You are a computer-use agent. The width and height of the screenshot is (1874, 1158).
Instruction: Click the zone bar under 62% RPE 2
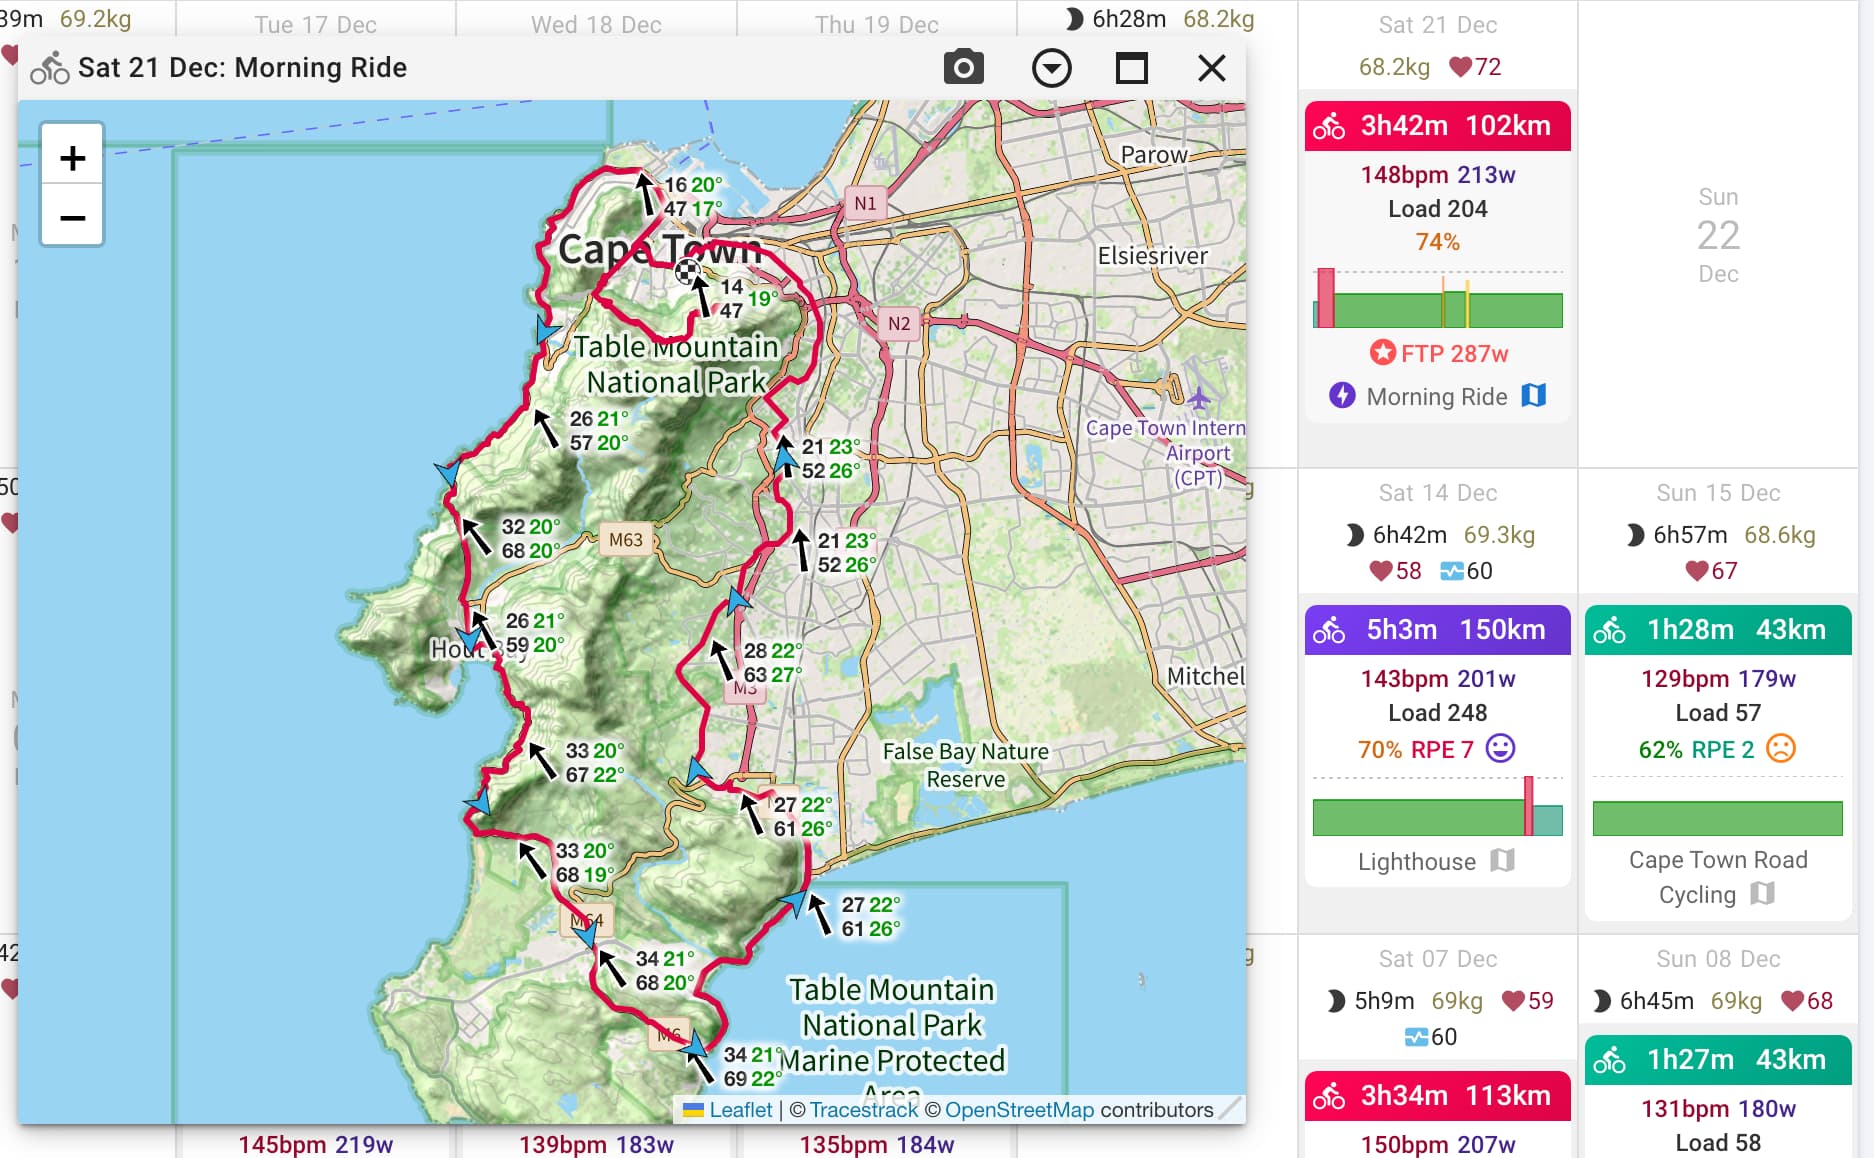coord(1717,818)
